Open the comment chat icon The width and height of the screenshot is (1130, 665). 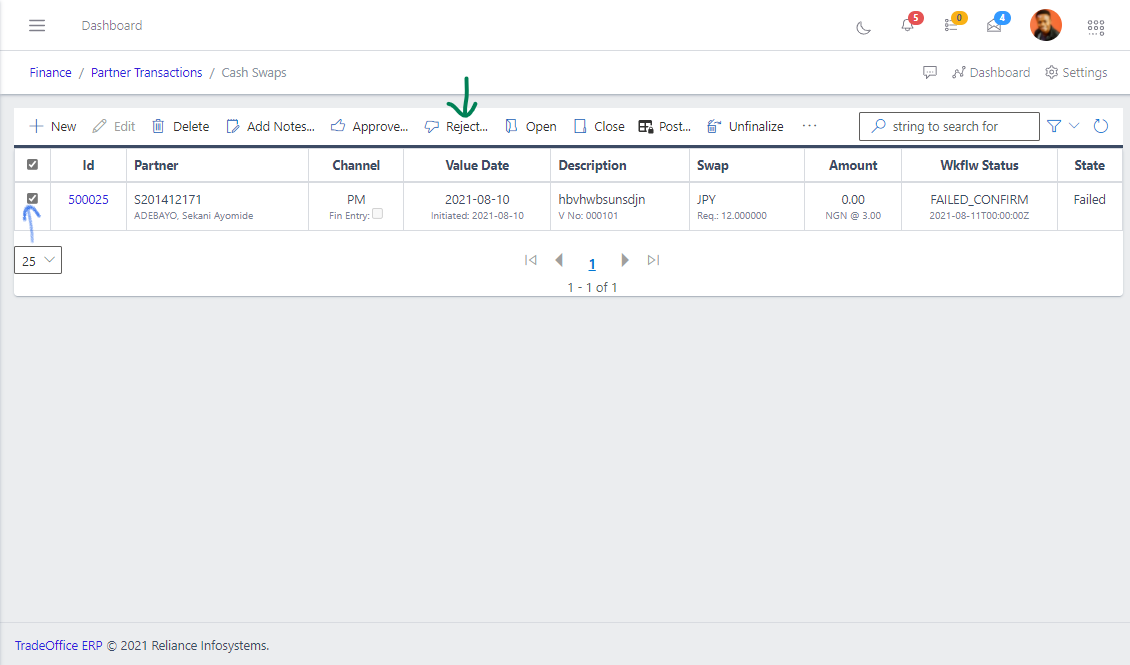point(930,73)
